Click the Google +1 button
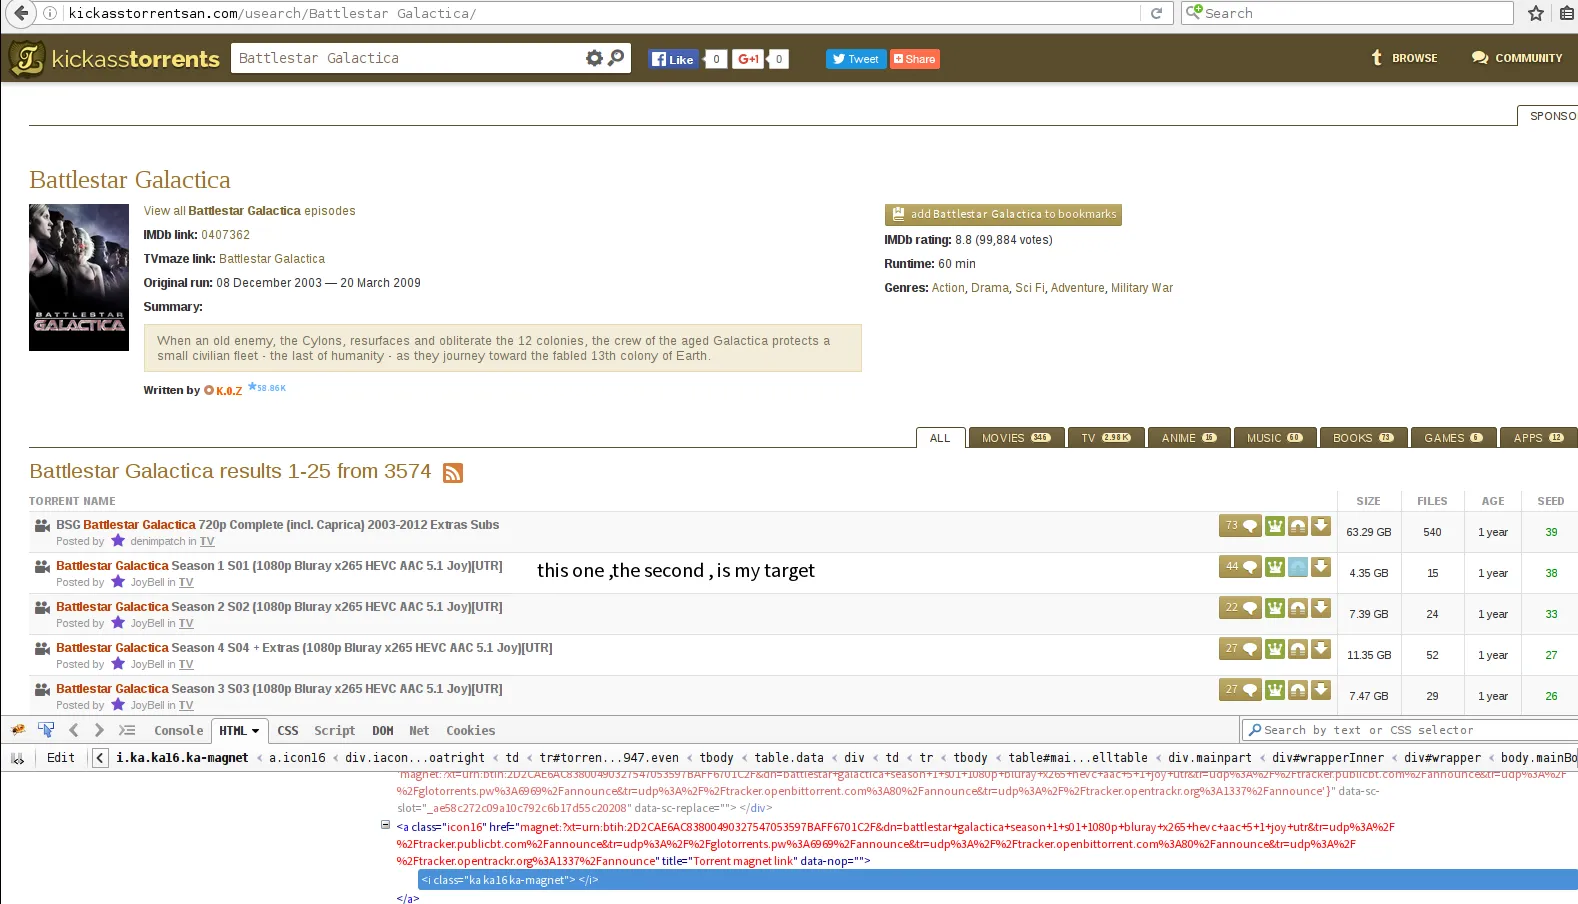This screenshot has width=1578, height=904. click(x=747, y=59)
